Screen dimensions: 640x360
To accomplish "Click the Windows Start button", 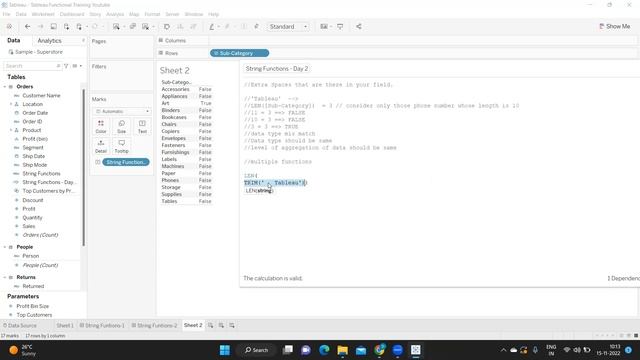I will pos(224,350).
